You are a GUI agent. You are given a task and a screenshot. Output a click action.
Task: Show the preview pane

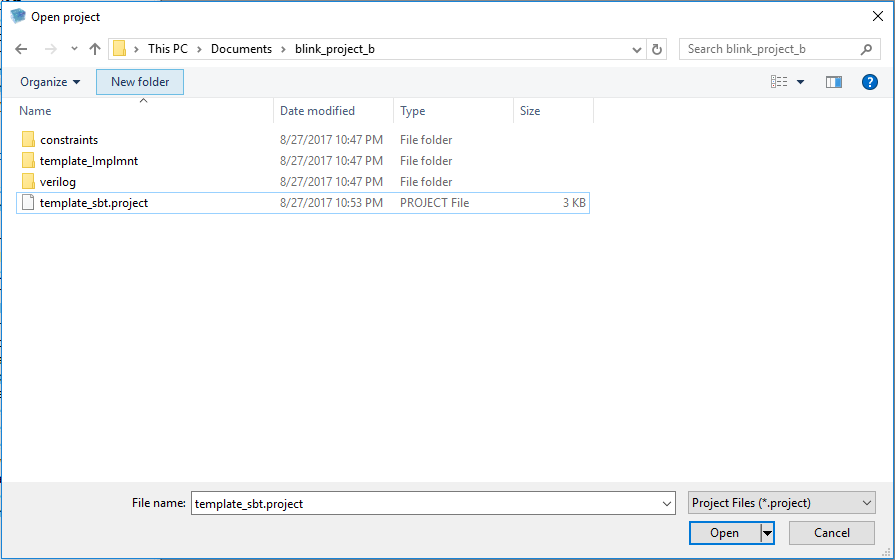coord(833,82)
